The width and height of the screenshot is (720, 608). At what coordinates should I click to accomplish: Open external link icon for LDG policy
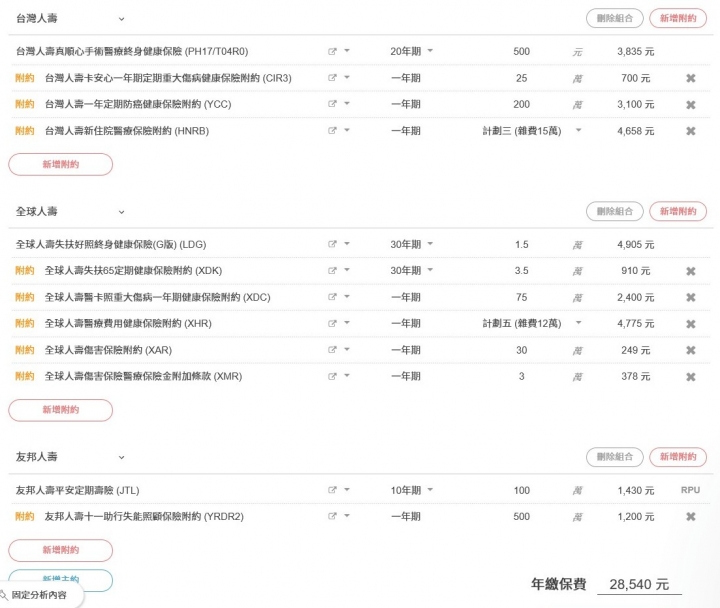click(332, 244)
